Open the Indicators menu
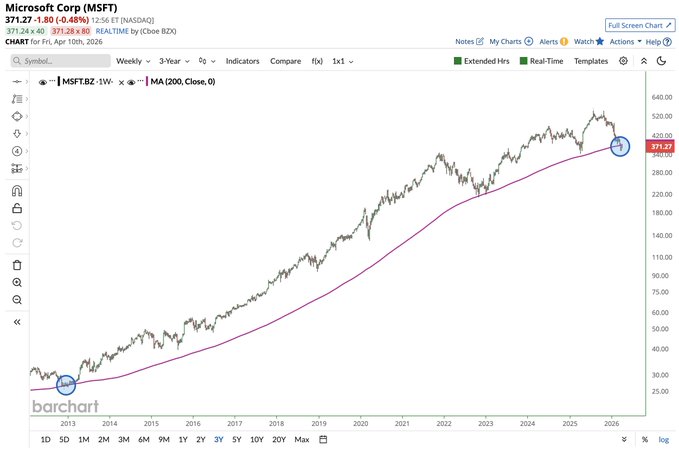Viewport: 679px width, 452px height. [x=242, y=61]
